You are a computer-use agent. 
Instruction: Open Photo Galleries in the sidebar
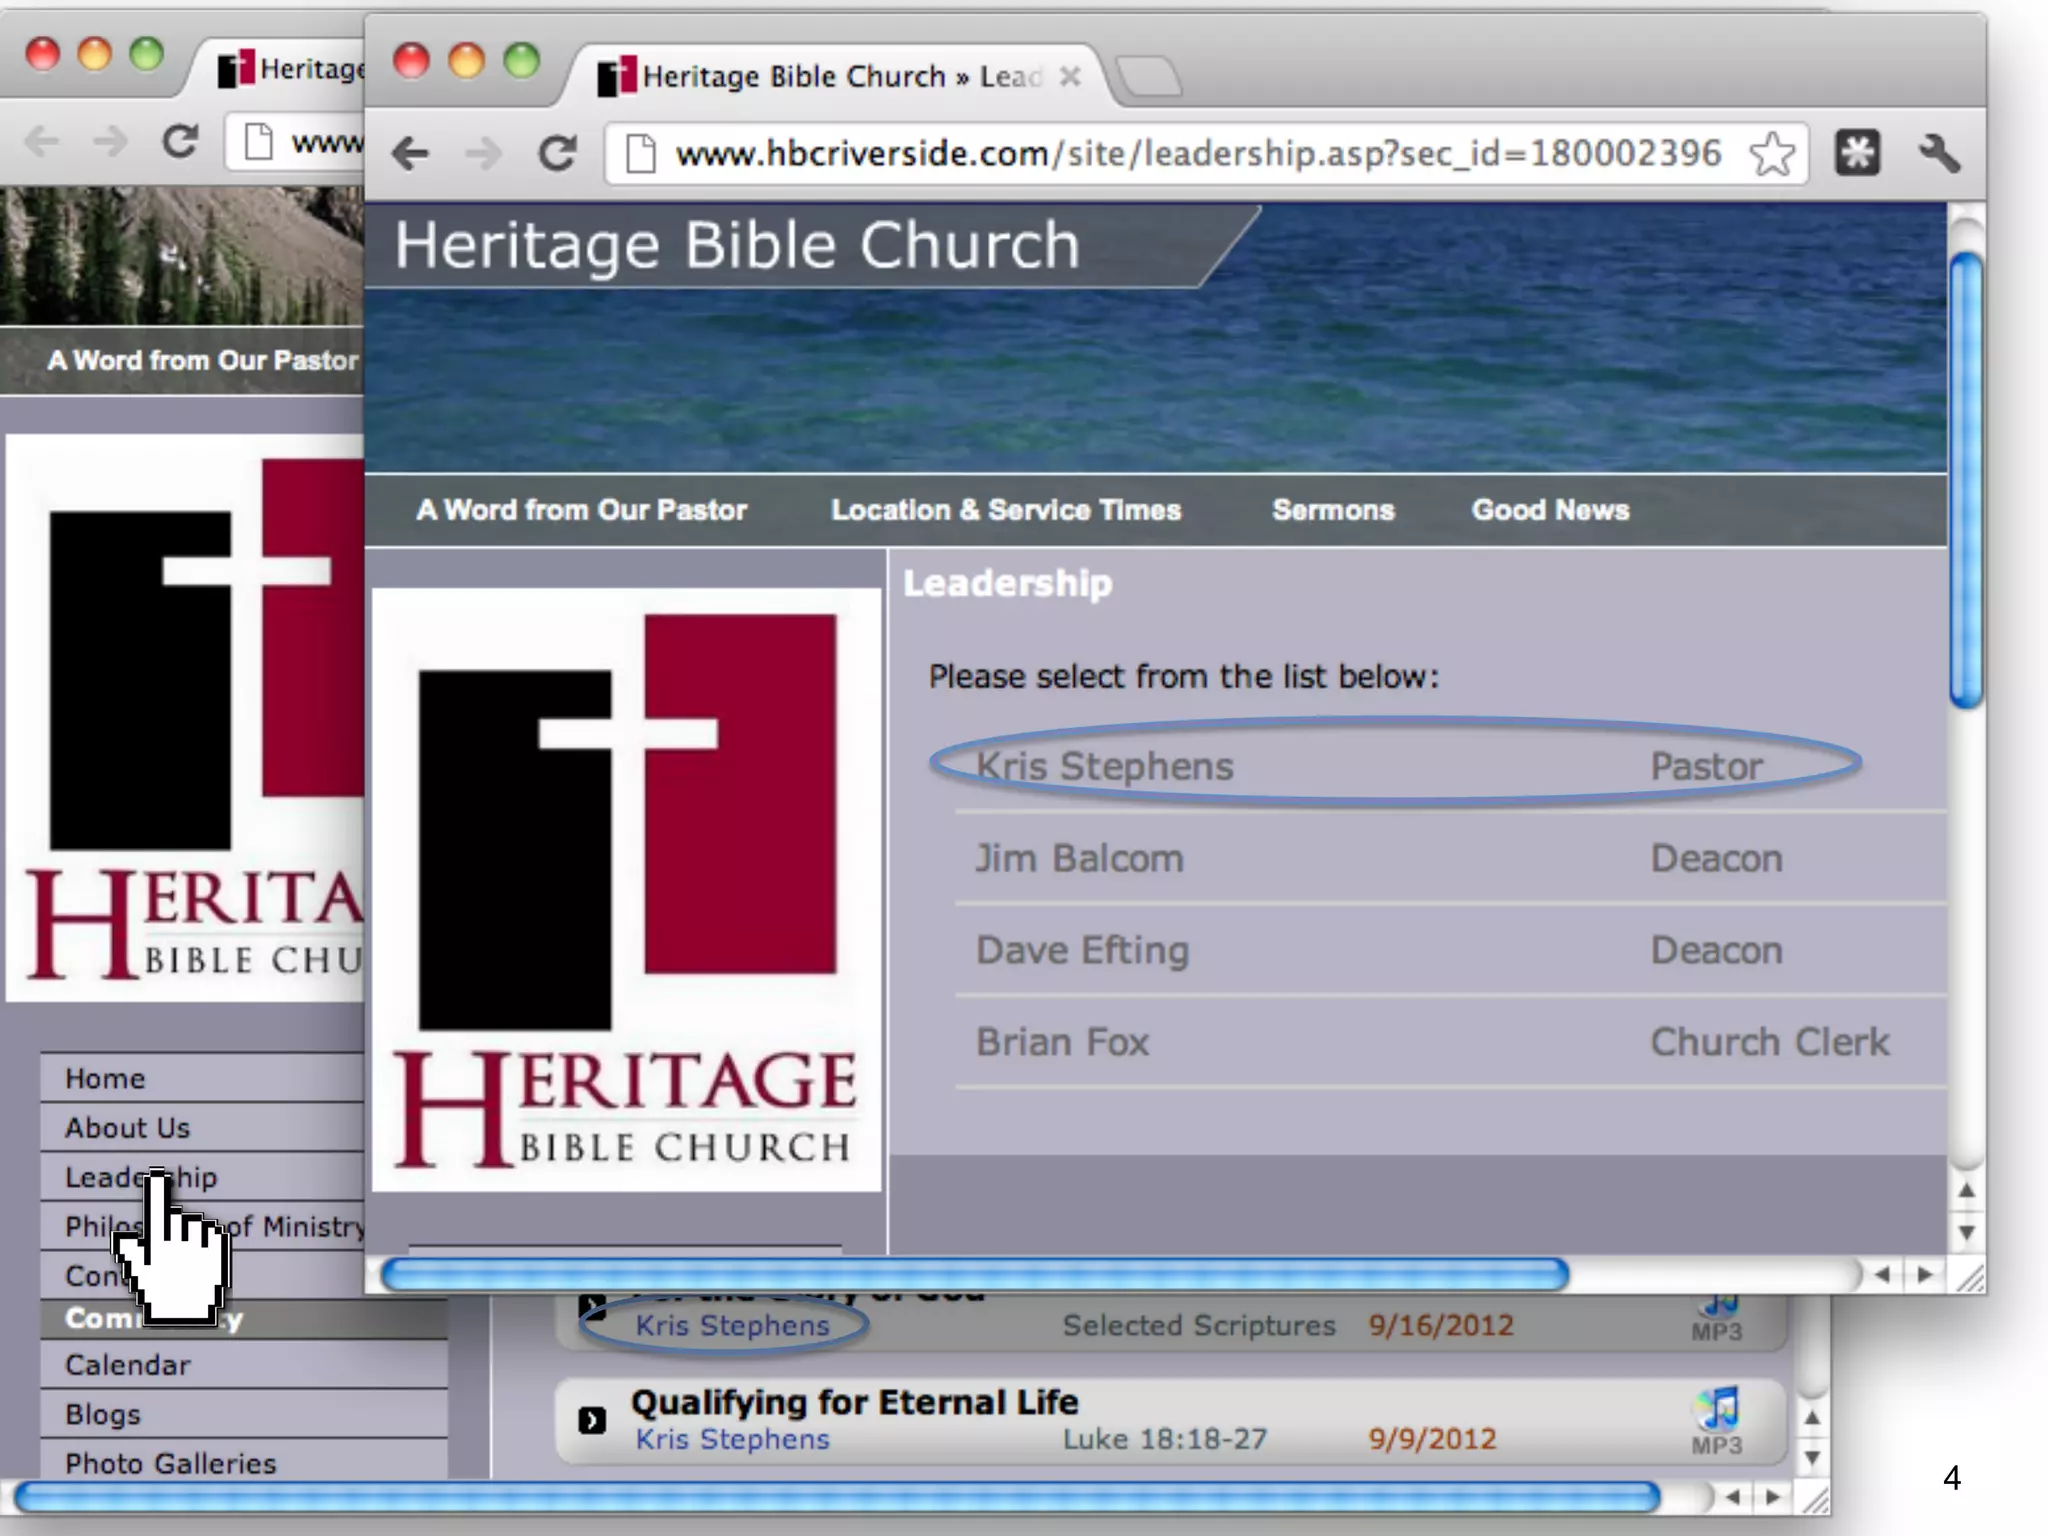[x=170, y=1464]
